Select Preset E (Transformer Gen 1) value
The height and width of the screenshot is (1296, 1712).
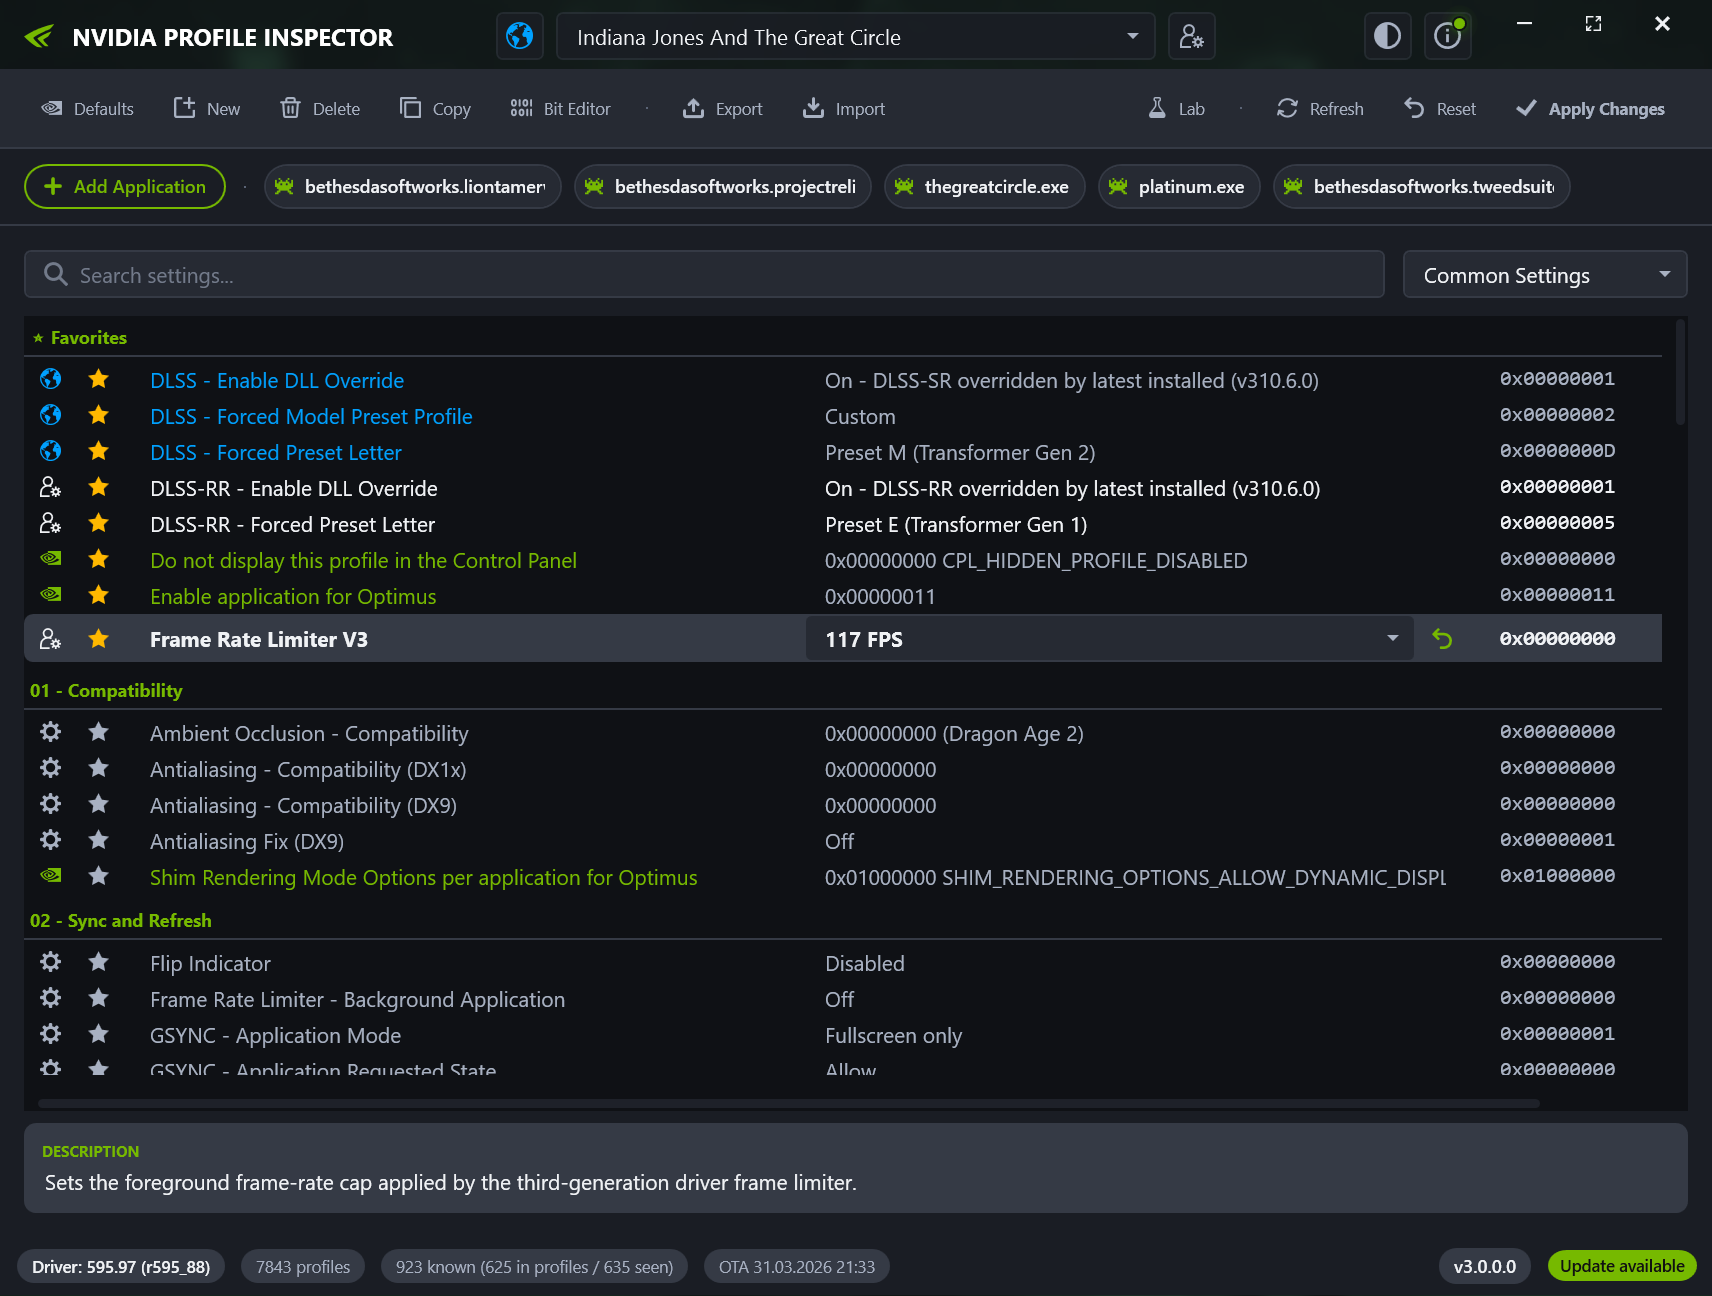point(956,525)
